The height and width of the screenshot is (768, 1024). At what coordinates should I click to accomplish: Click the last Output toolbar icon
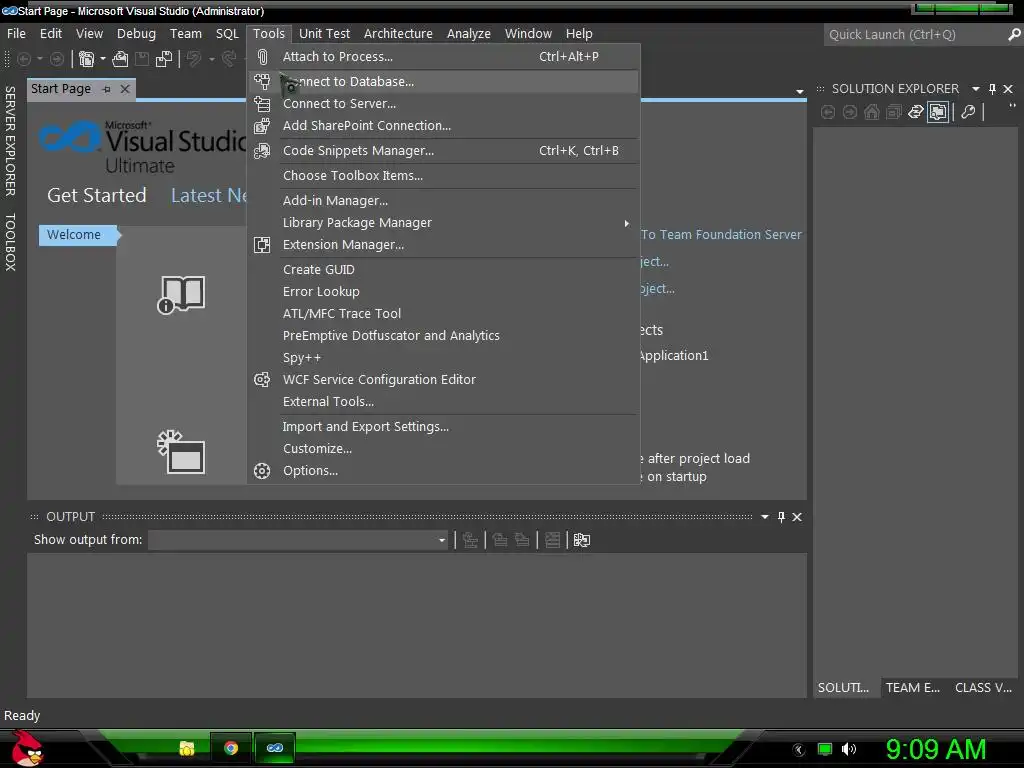point(581,540)
